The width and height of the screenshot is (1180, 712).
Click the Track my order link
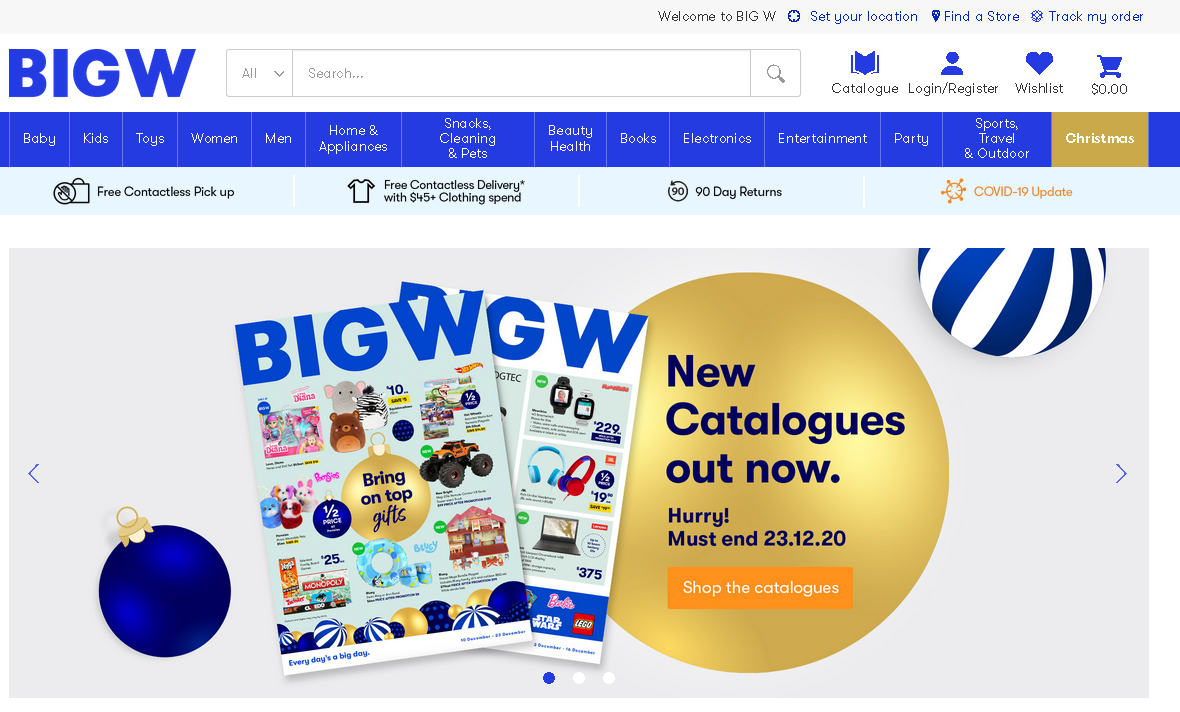click(x=1087, y=17)
